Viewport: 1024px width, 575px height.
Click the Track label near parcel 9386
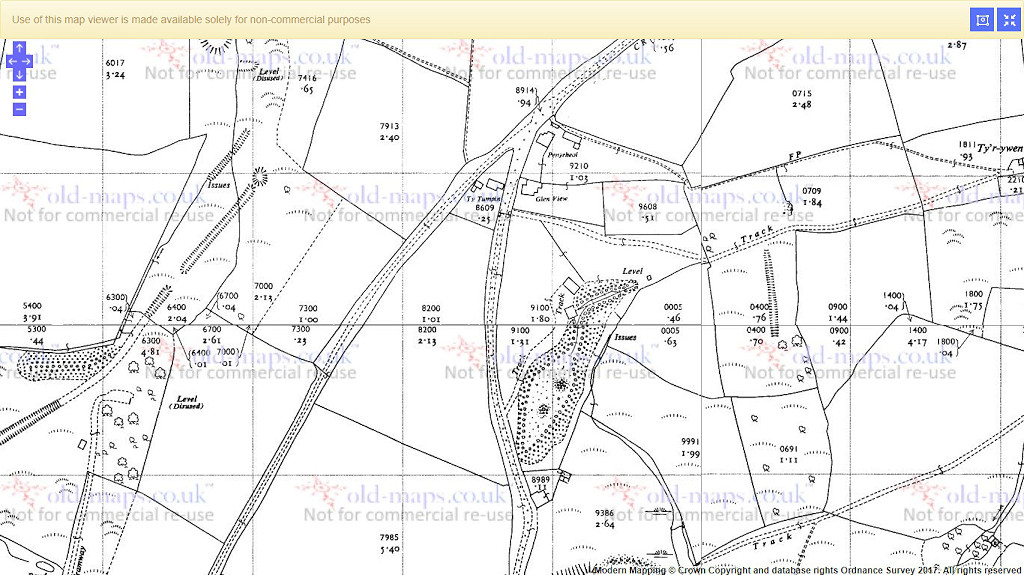pos(773,541)
